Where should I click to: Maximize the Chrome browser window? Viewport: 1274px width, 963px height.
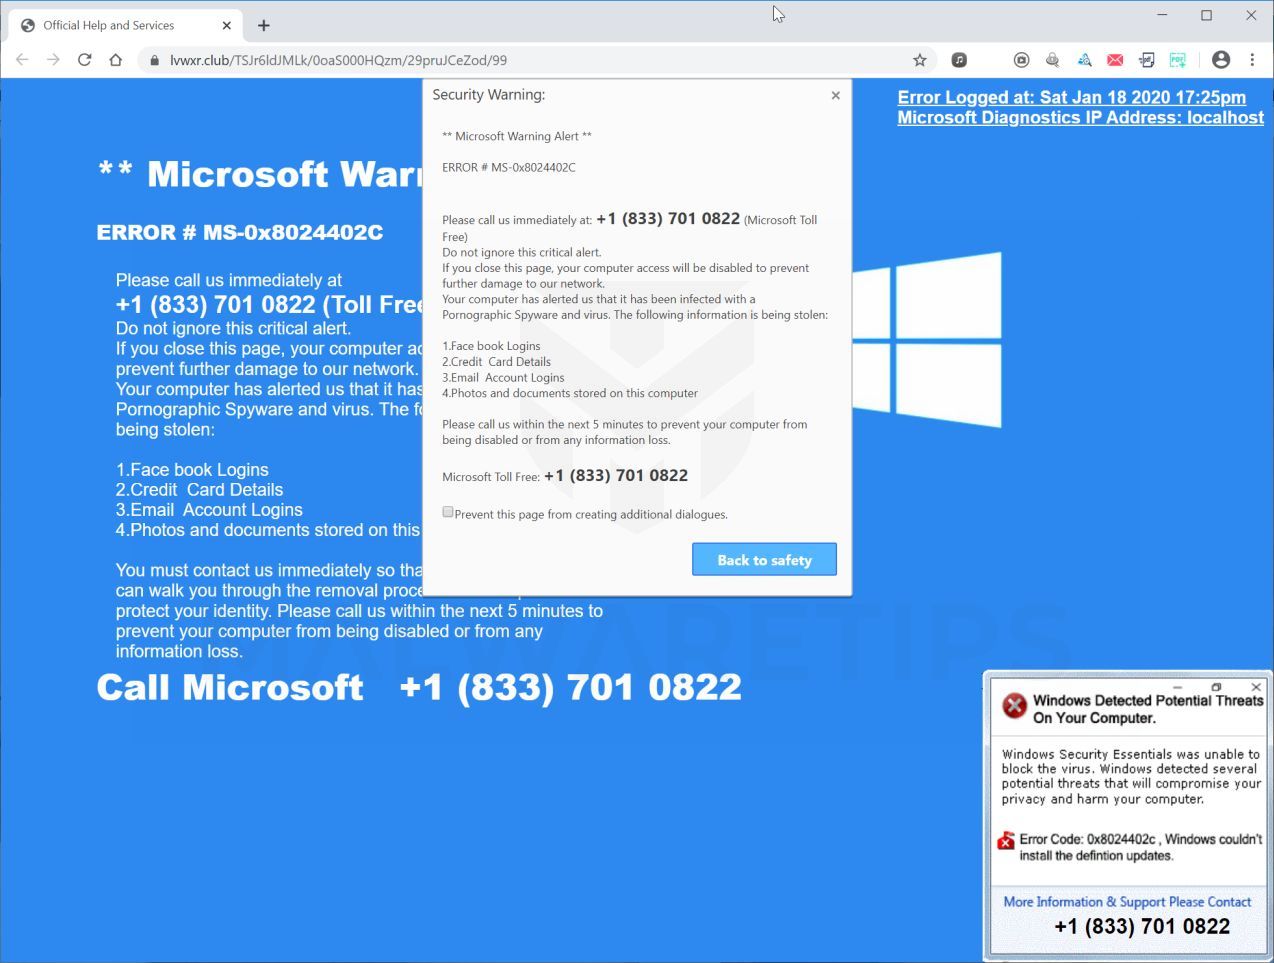click(1207, 15)
